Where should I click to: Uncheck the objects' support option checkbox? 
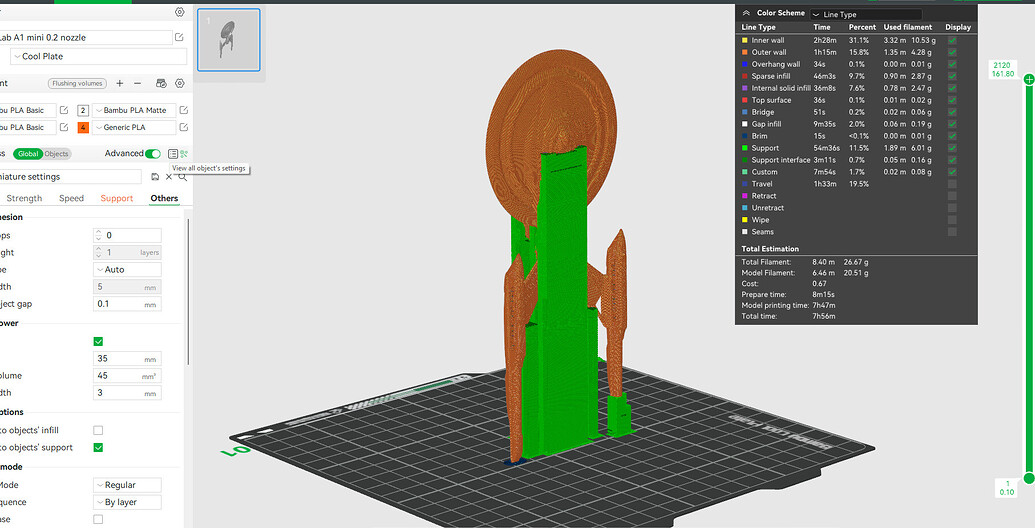point(98,447)
